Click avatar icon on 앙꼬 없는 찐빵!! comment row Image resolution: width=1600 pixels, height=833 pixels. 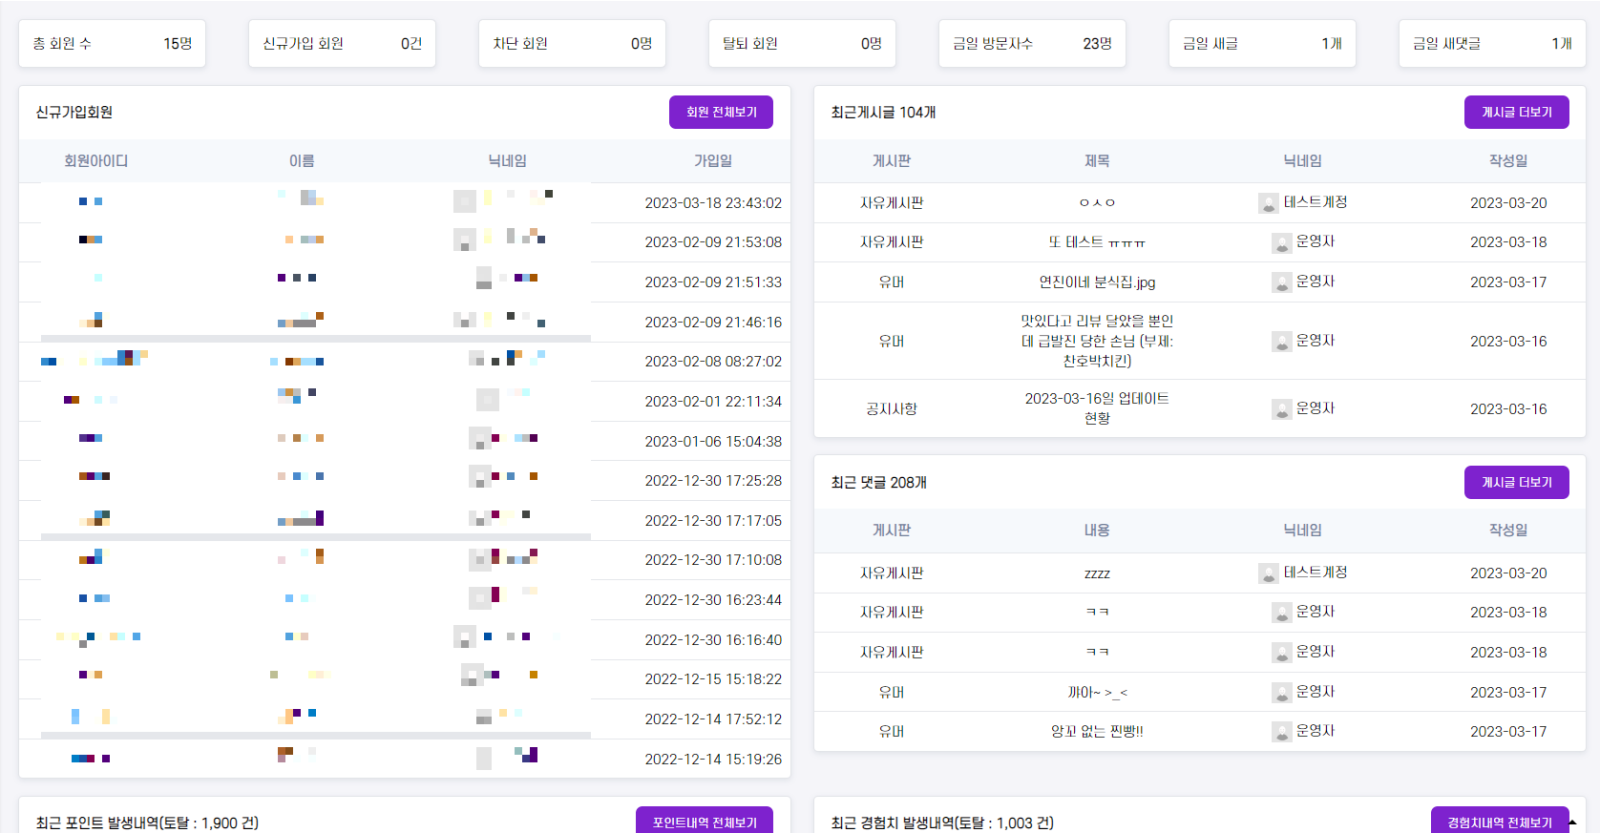[1281, 732]
